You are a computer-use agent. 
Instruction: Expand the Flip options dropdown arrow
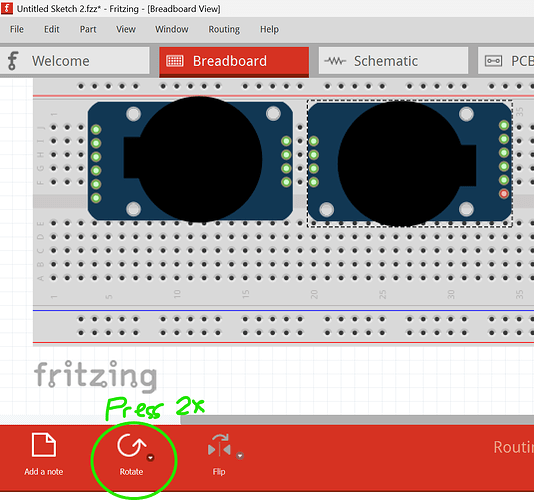(x=240, y=456)
